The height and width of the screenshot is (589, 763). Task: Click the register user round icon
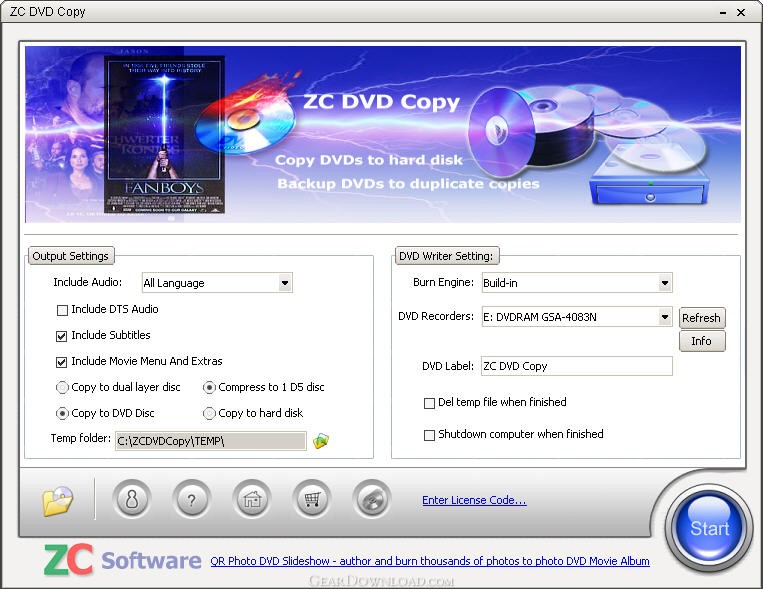point(131,499)
